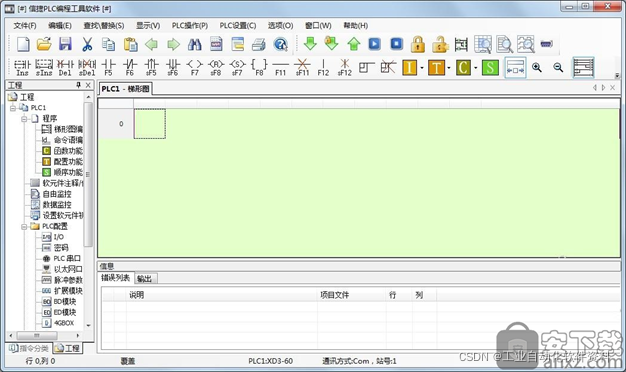Stop the PLC with blue stop button
The width and height of the screenshot is (626, 372).
pos(396,44)
